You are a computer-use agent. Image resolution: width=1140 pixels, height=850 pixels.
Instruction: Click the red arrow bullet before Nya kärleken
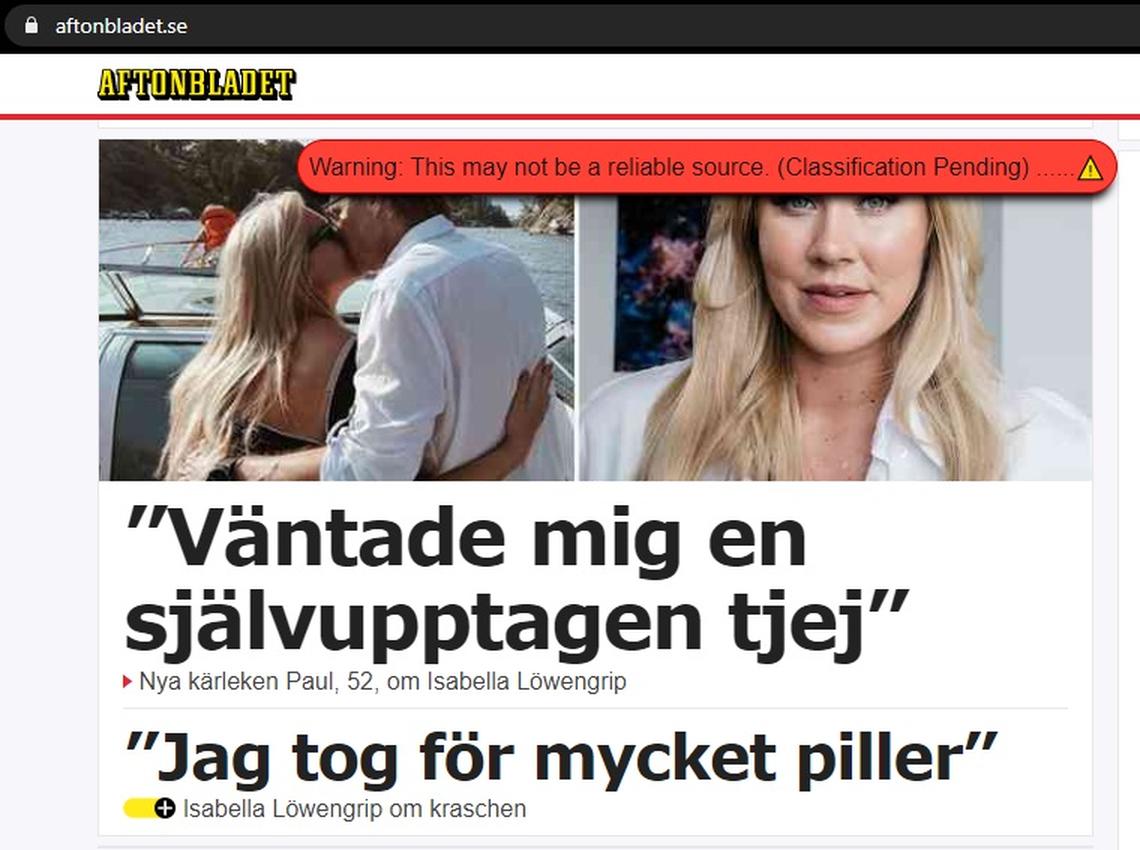127,681
